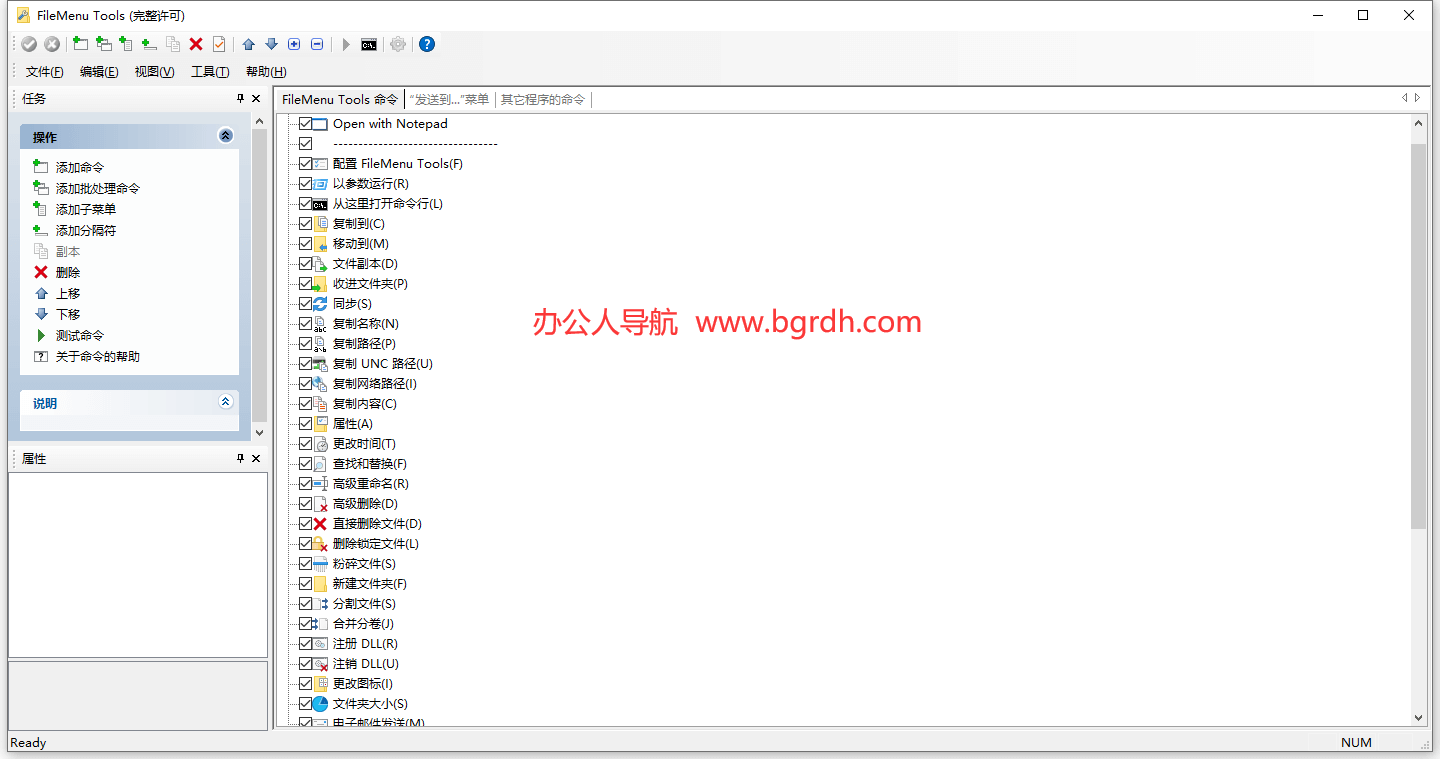1440x759 pixels.
Task: Disable the 同步(S) command checkbox
Action: (305, 303)
